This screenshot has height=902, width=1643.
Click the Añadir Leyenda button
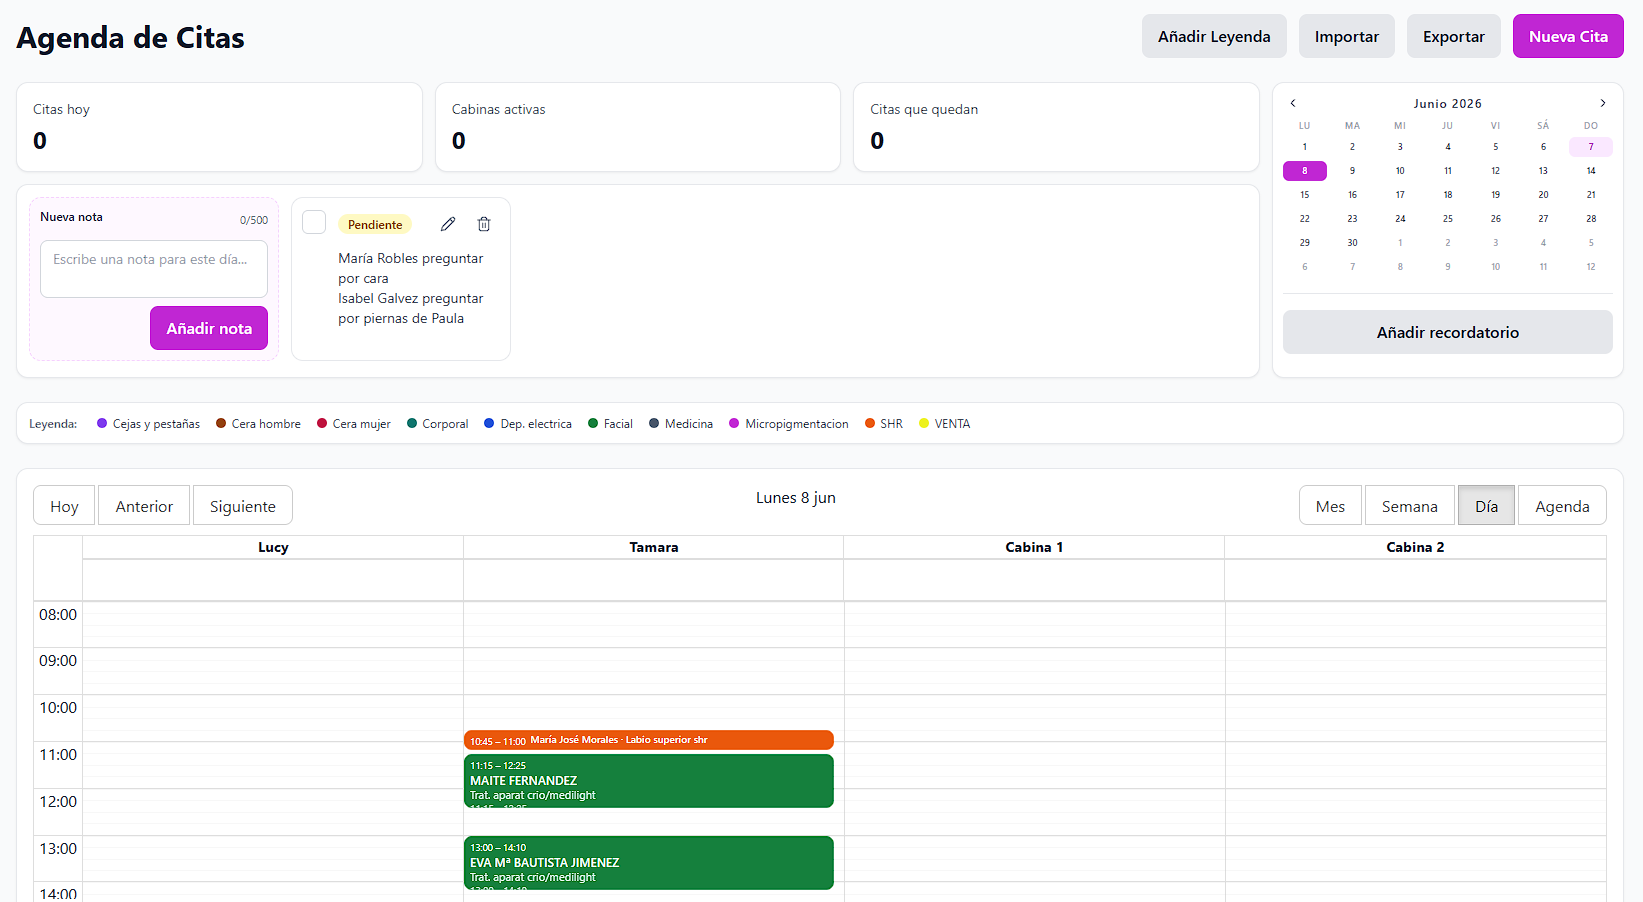1214,36
